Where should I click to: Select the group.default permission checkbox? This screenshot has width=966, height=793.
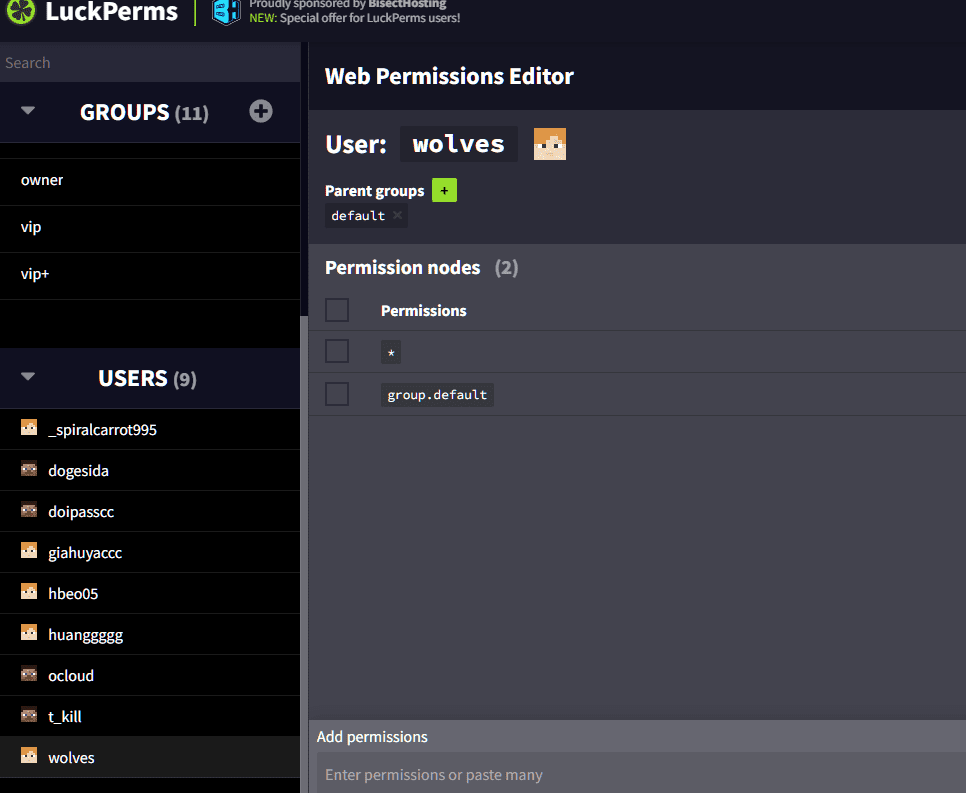coord(337,394)
